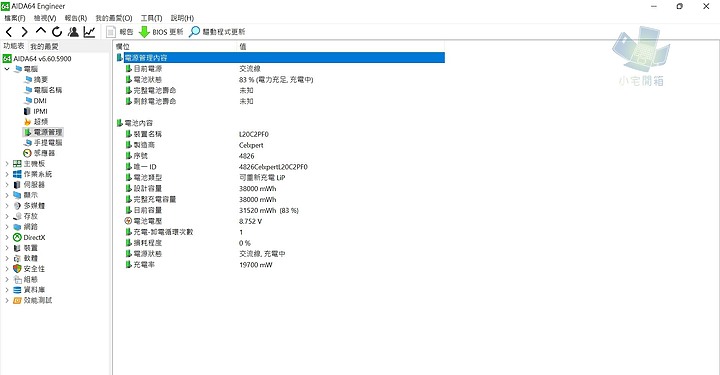
Task: Expand the 作業系統 operating system node
Action: point(7,174)
